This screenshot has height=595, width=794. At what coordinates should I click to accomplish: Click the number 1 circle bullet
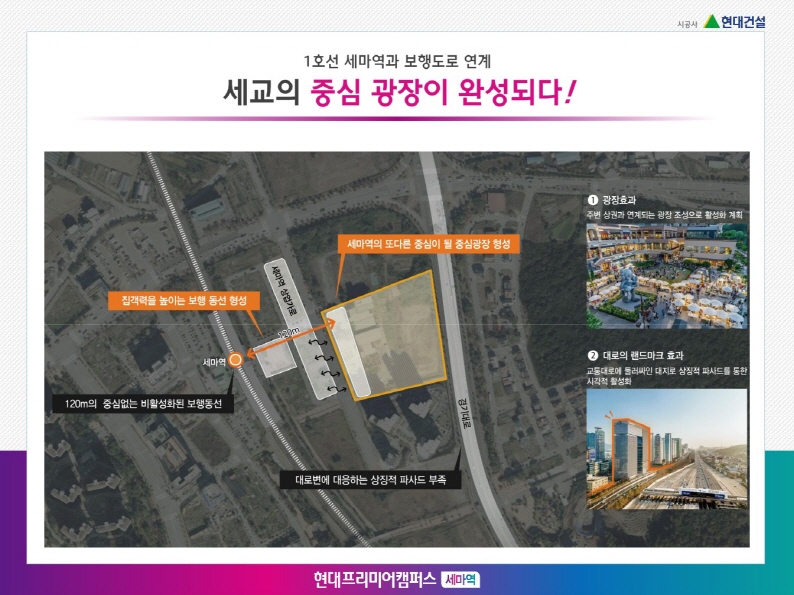[592, 200]
